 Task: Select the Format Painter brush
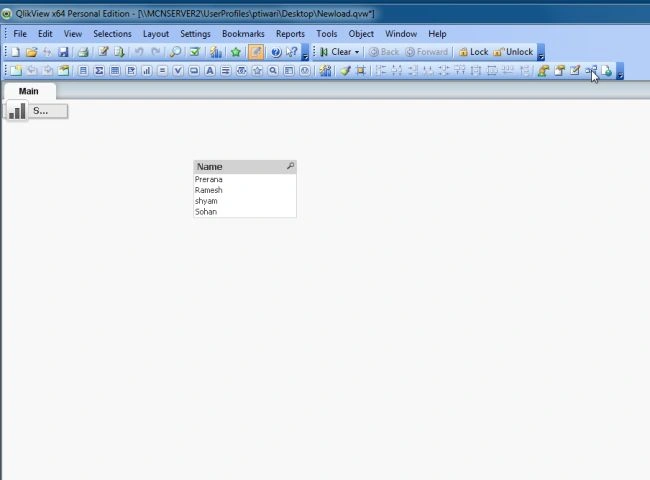[x=345, y=71]
